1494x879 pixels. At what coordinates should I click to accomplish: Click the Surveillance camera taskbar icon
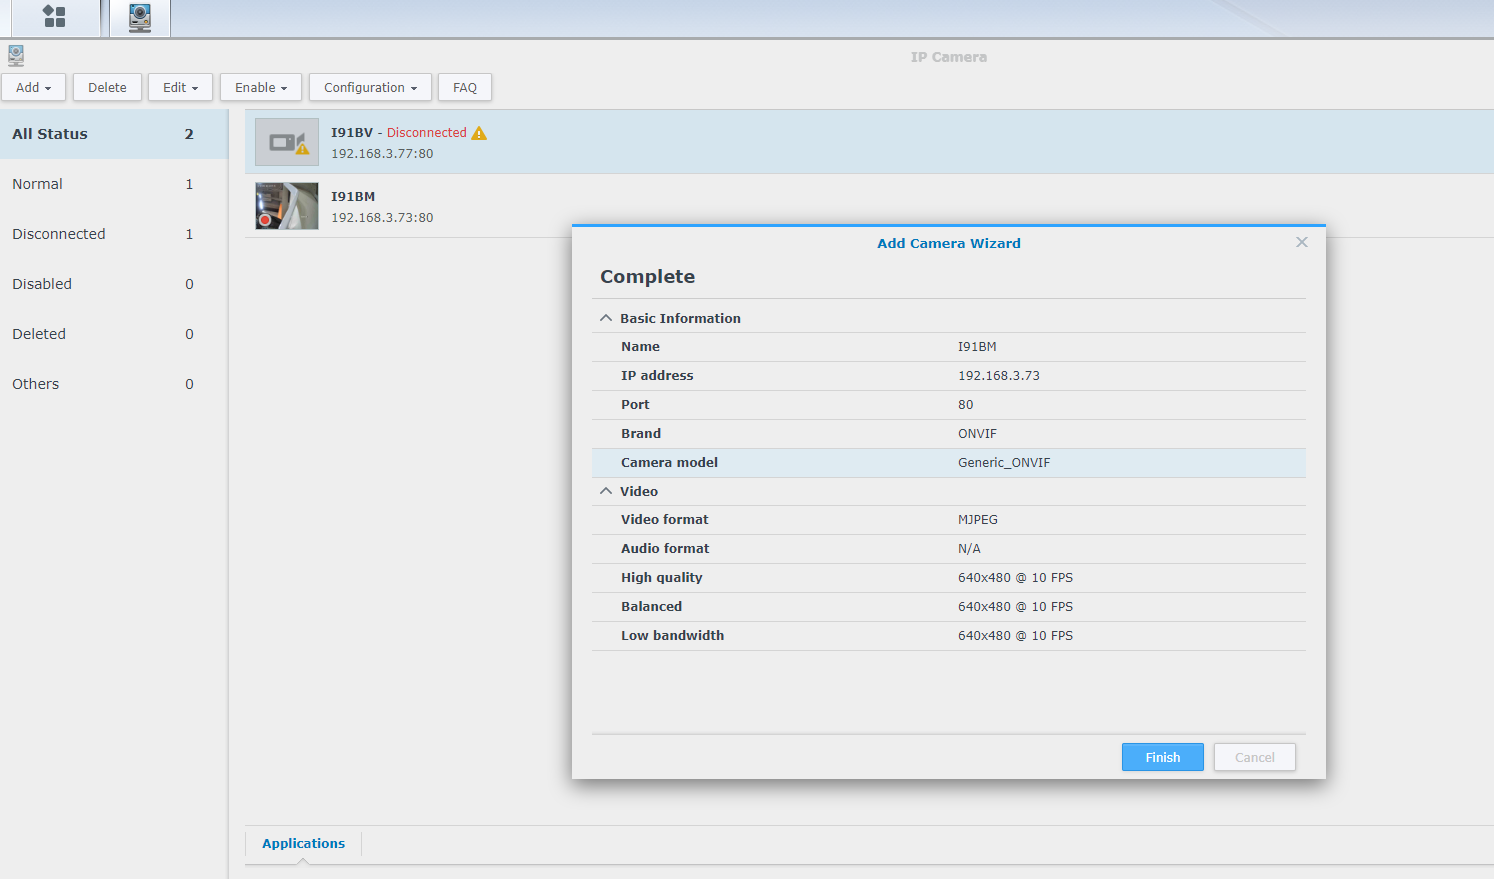tap(140, 17)
